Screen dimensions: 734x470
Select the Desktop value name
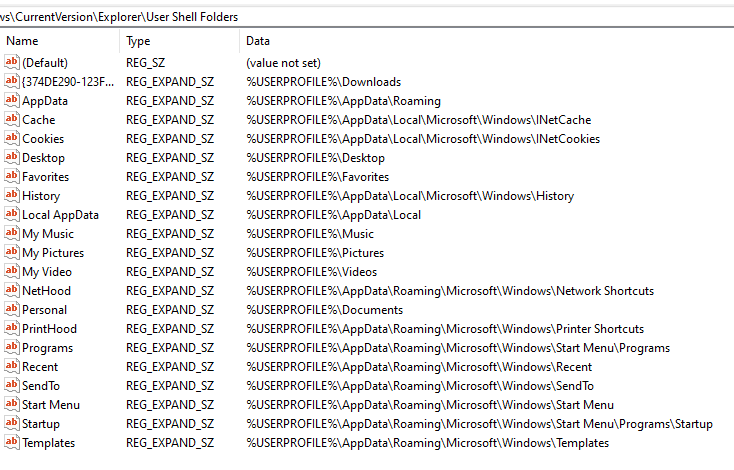44,158
